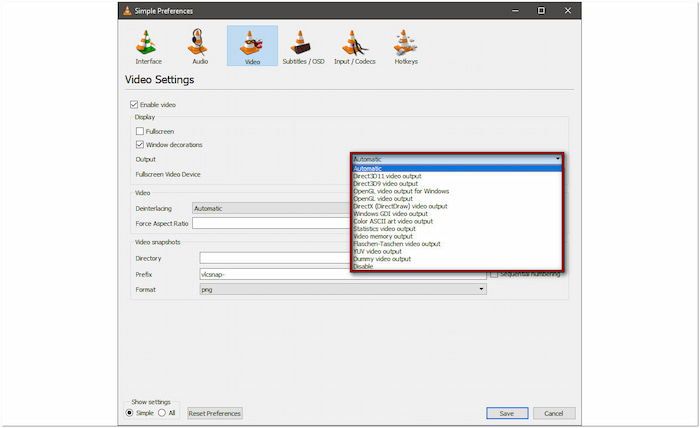Toggle the Enable video checkbox
The image size is (700, 428).
(133, 104)
